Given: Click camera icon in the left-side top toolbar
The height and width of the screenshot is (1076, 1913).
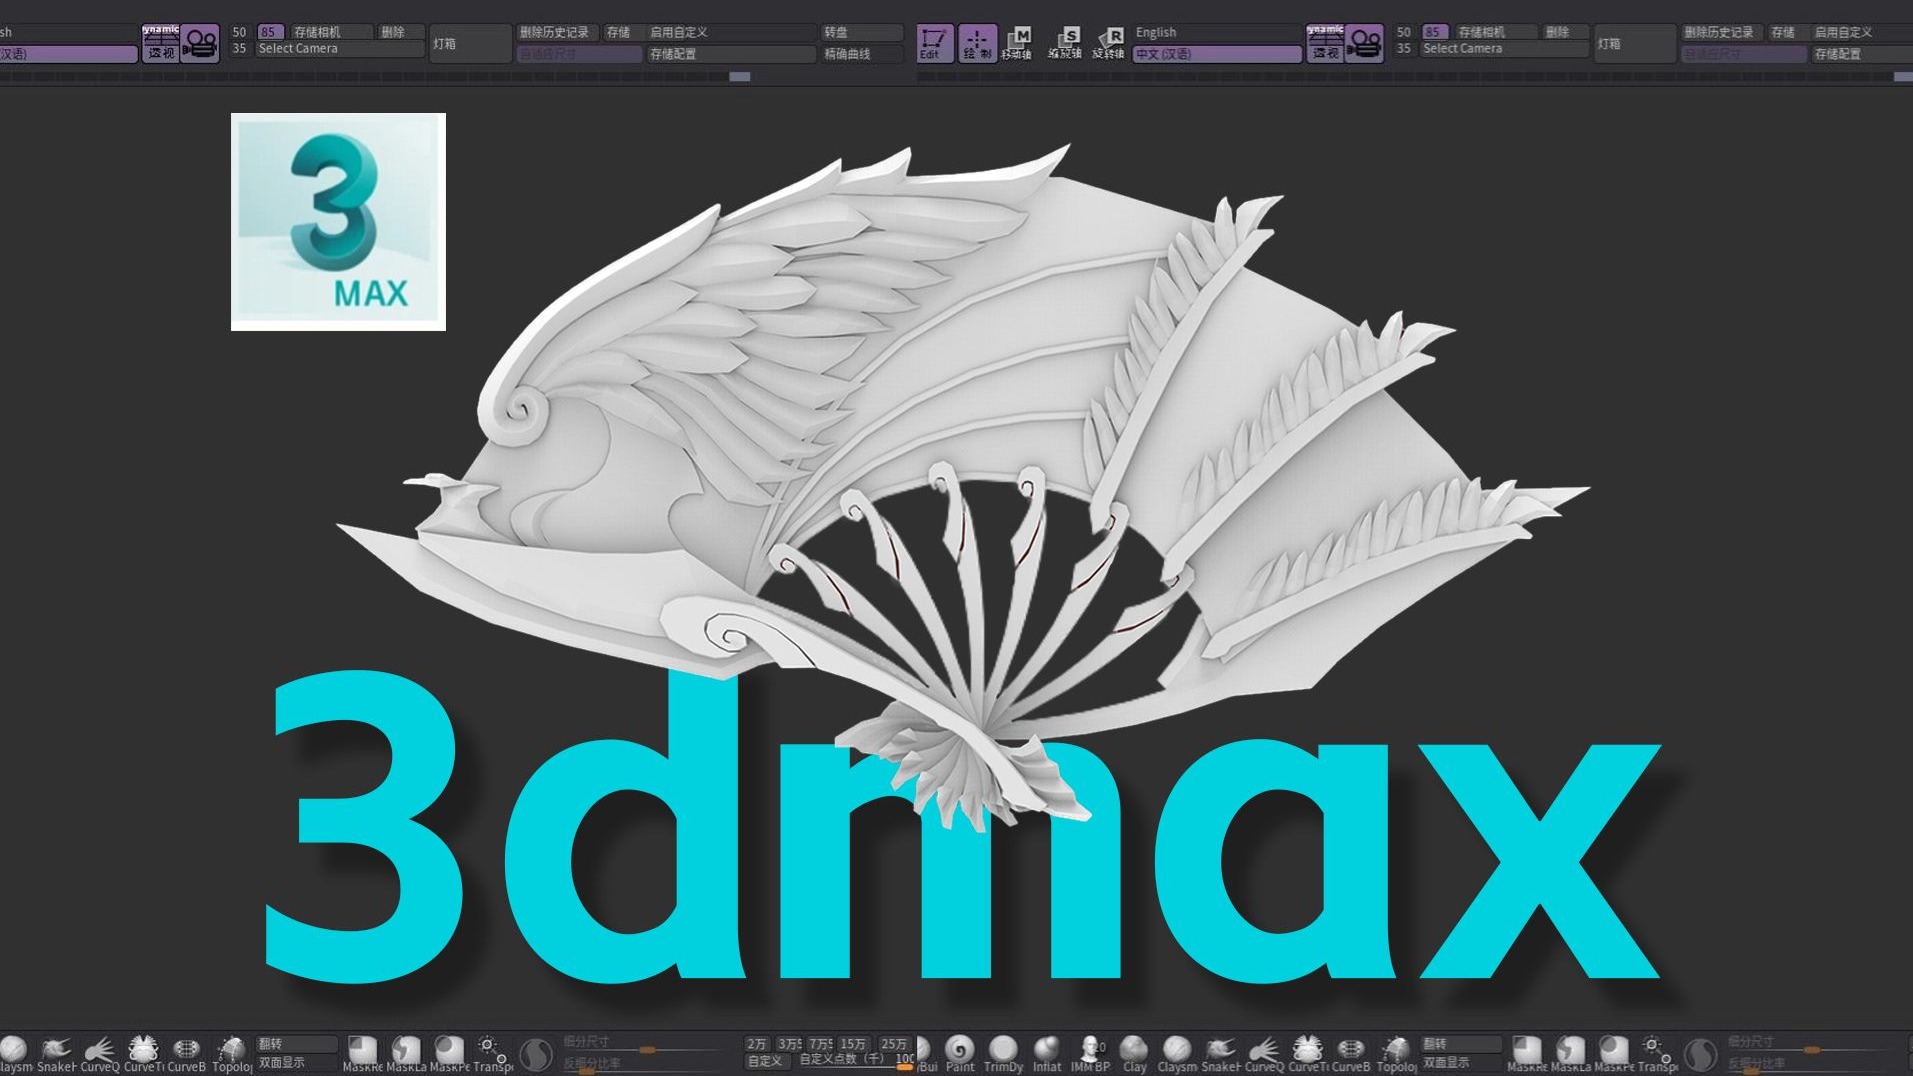Looking at the screenshot, I should tap(200, 43).
